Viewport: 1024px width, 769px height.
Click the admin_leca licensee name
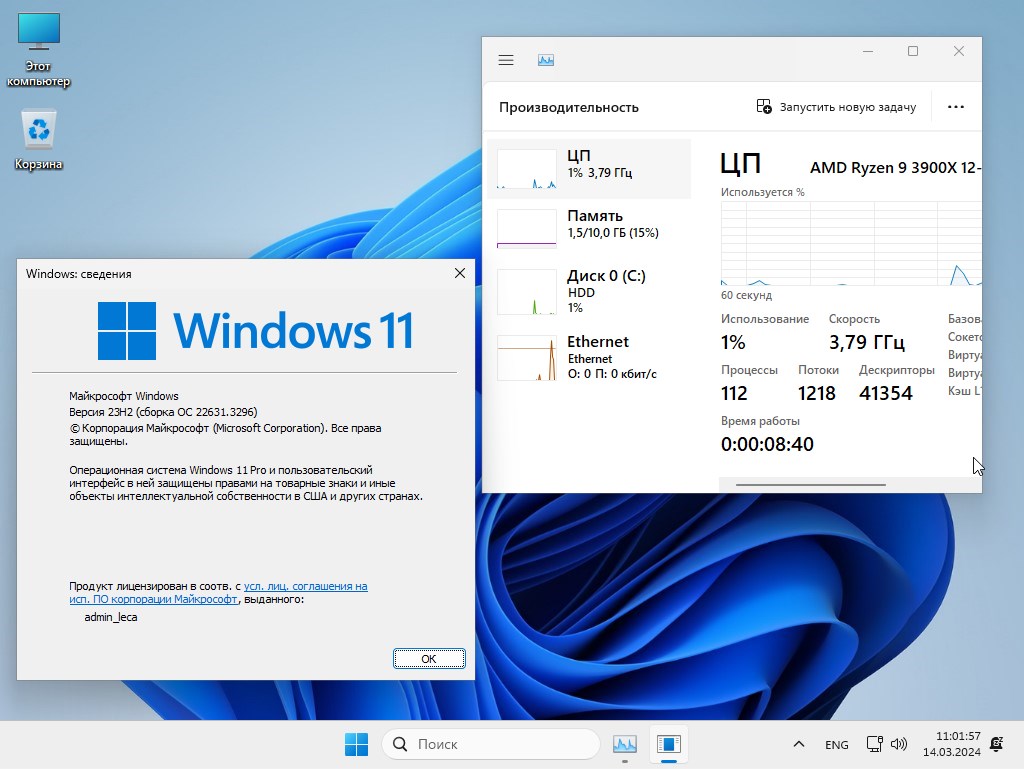pos(111,617)
